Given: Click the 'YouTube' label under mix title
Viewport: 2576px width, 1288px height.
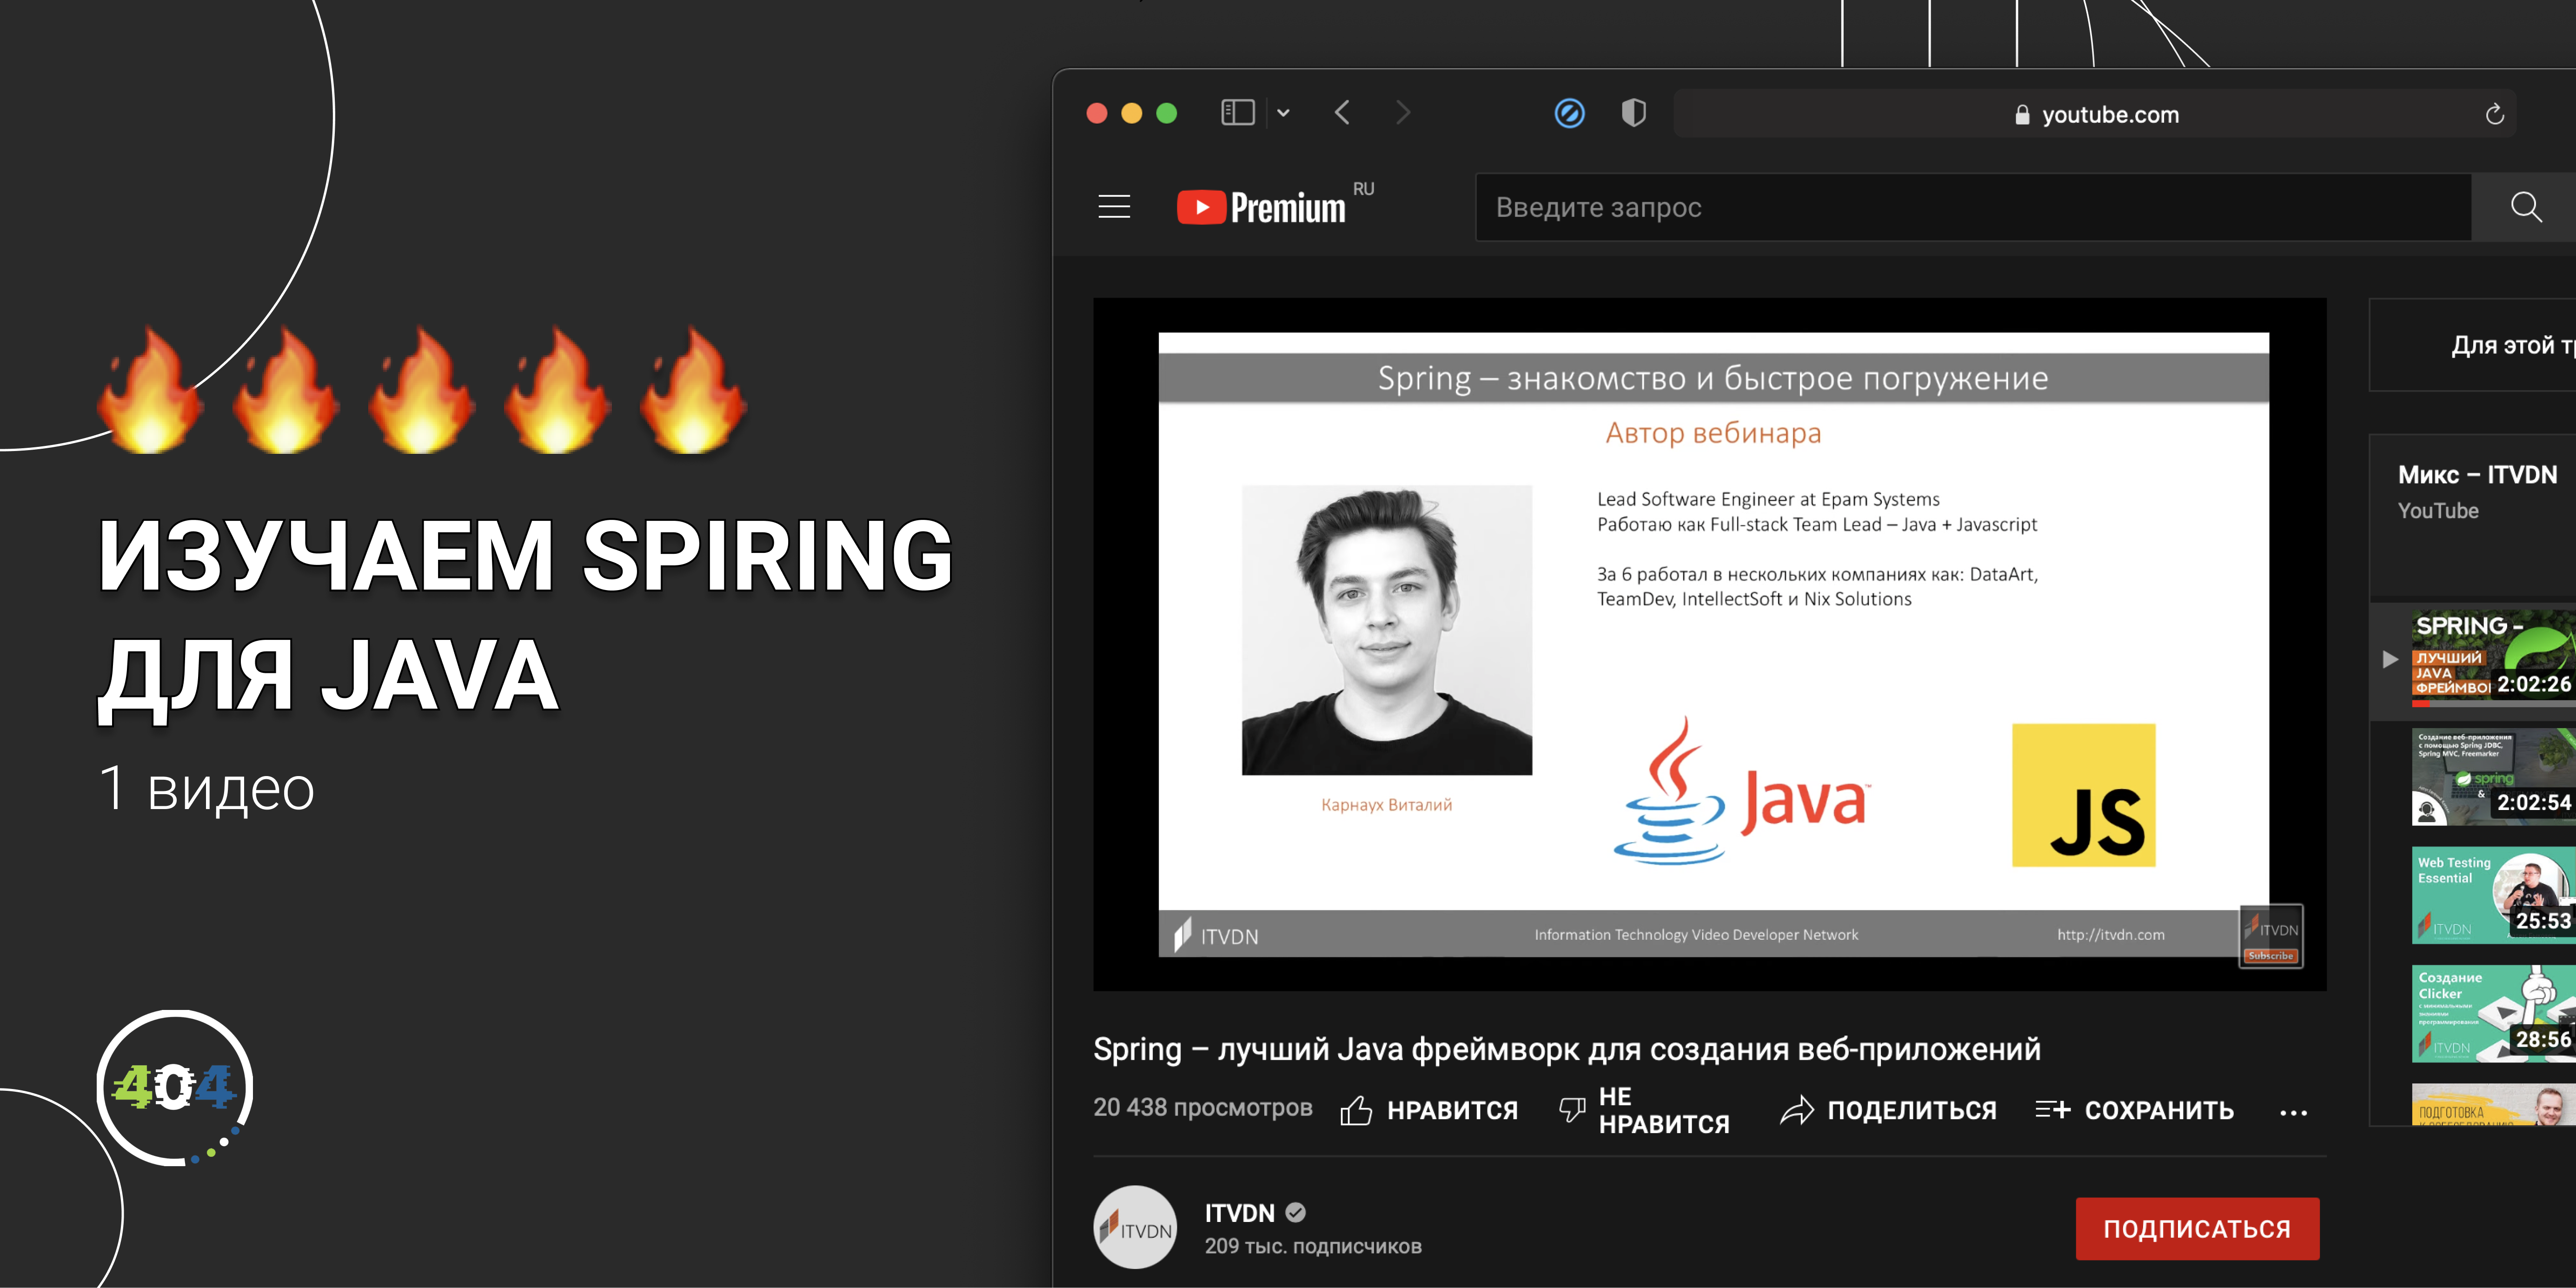Looking at the screenshot, I should tap(2438, 511).
